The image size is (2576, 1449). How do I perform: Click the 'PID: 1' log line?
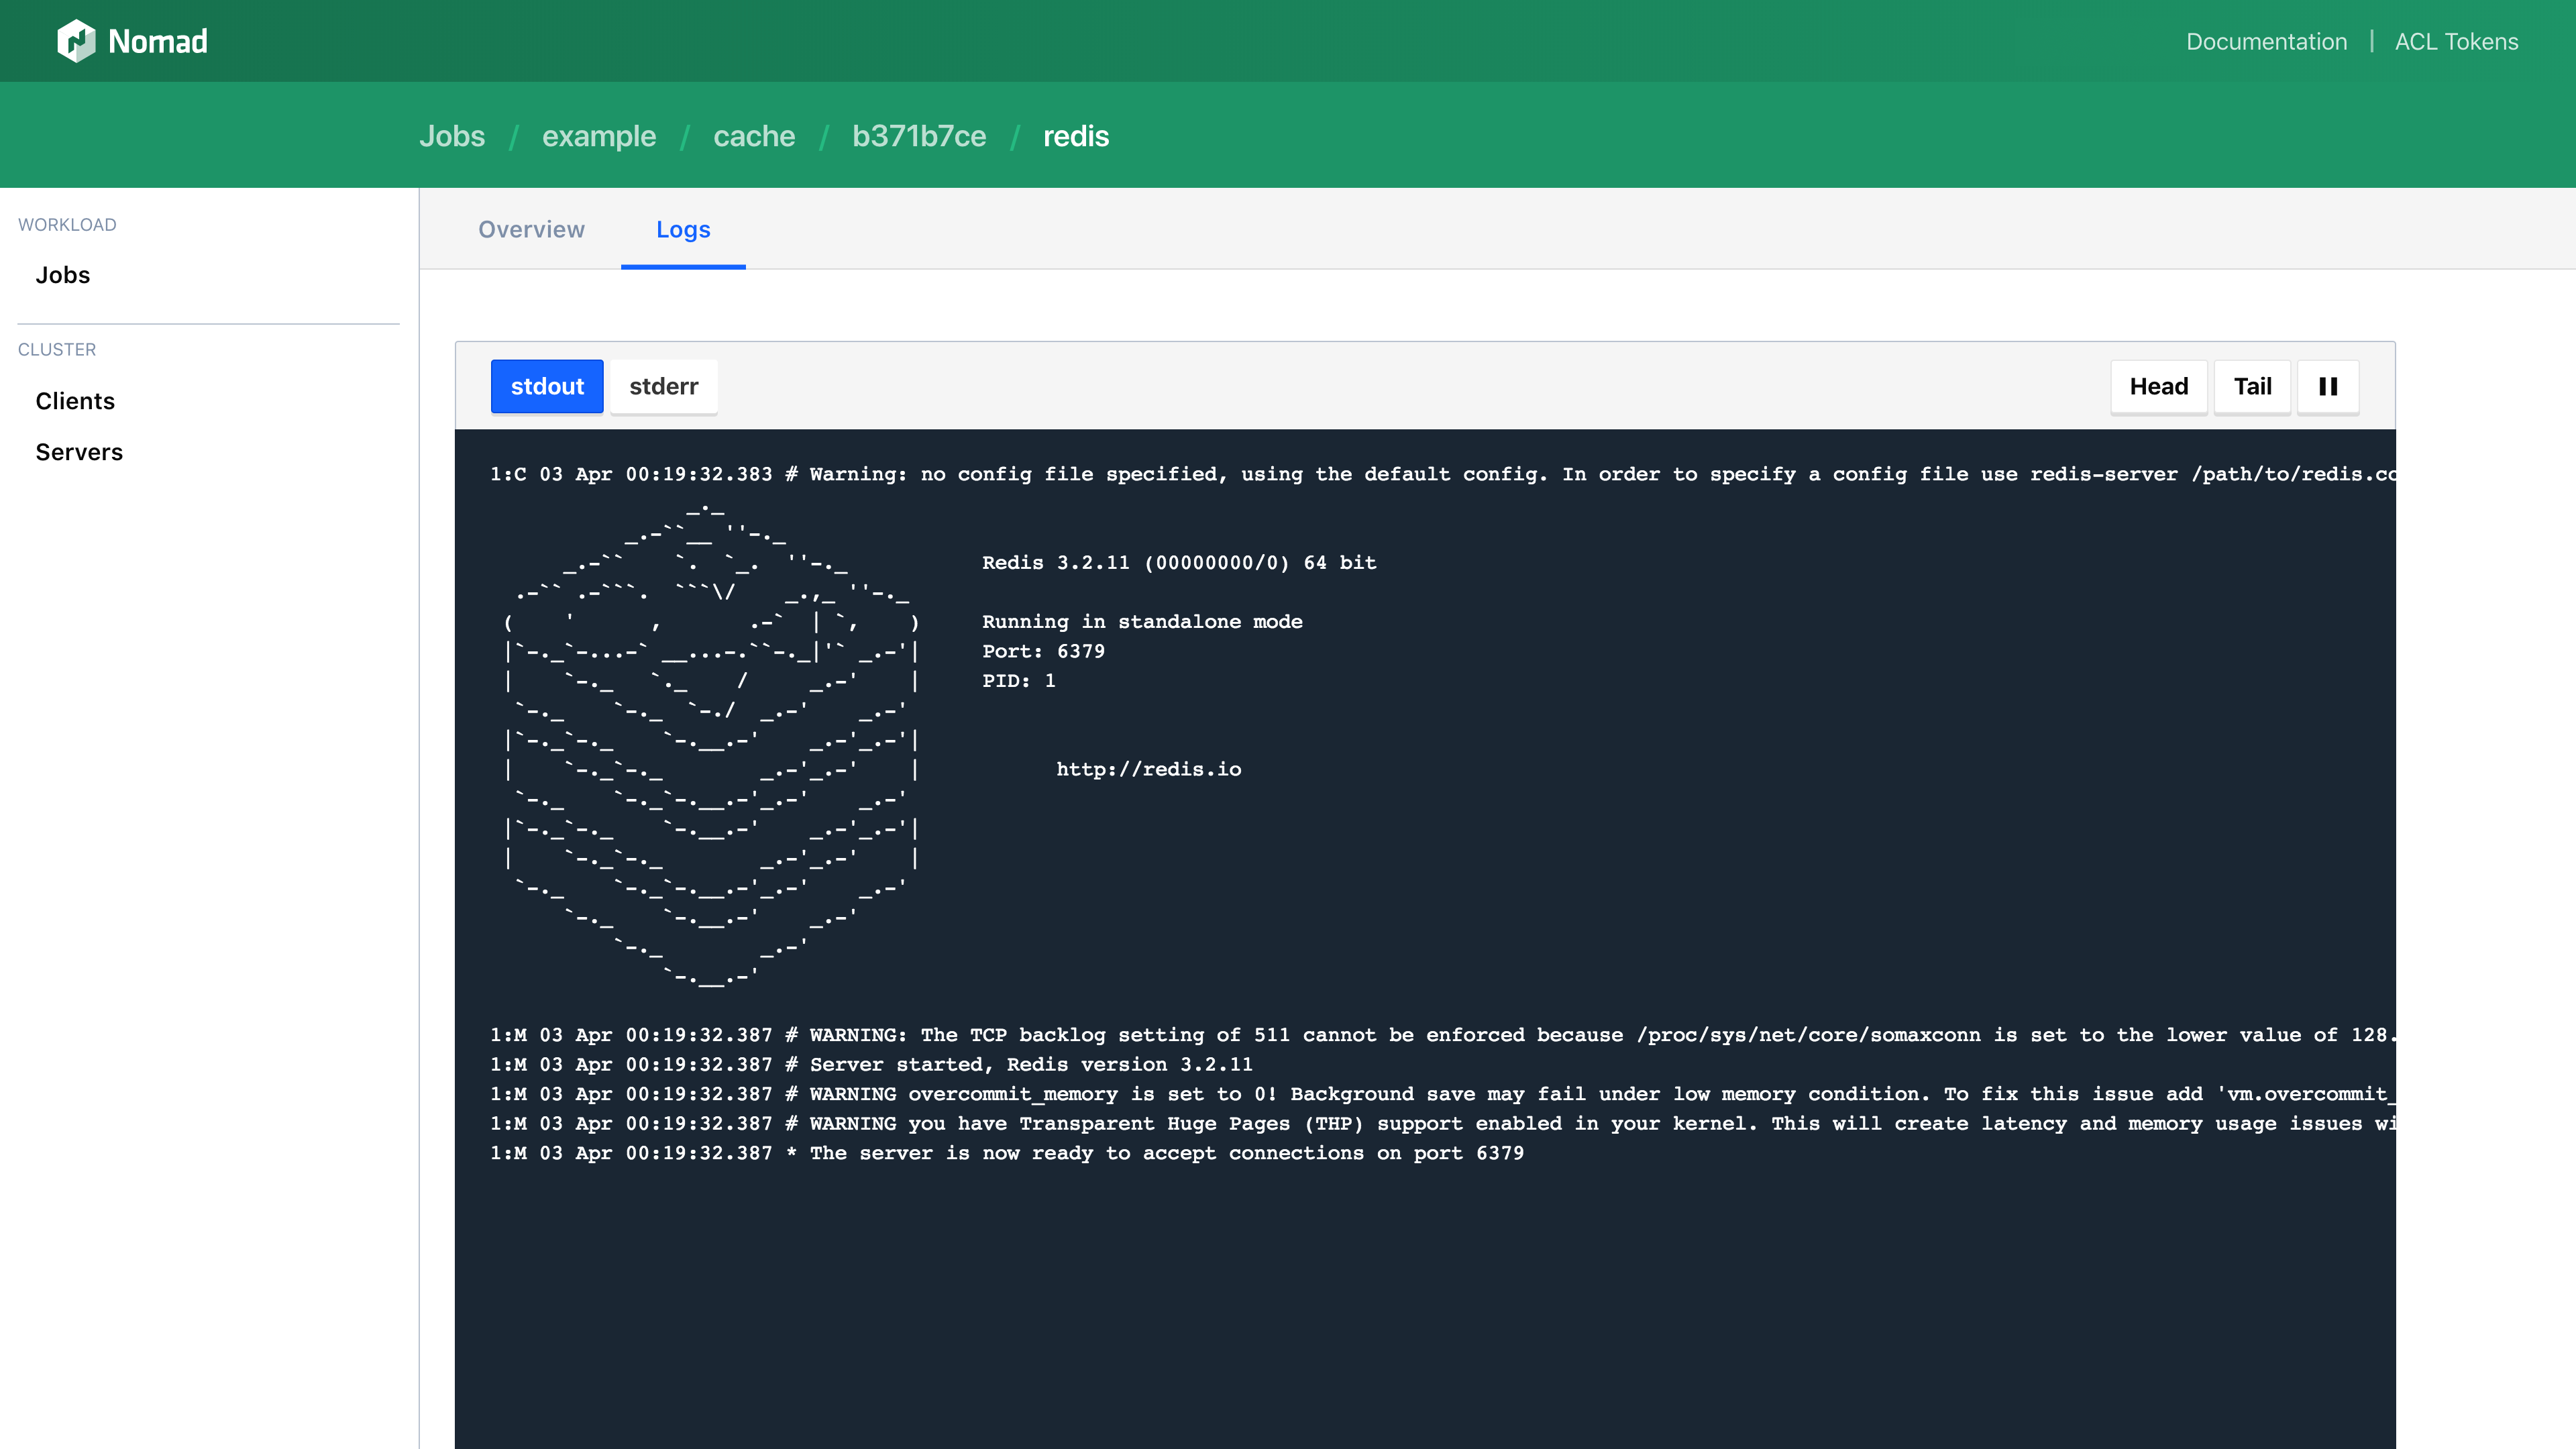(1018, 681)
